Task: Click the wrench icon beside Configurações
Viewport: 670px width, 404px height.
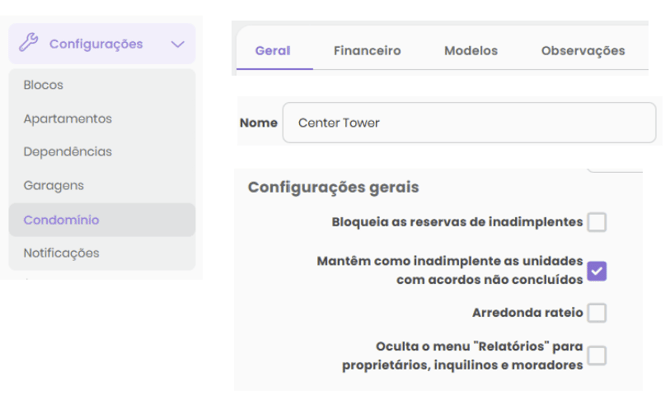Action: (29, 43)
